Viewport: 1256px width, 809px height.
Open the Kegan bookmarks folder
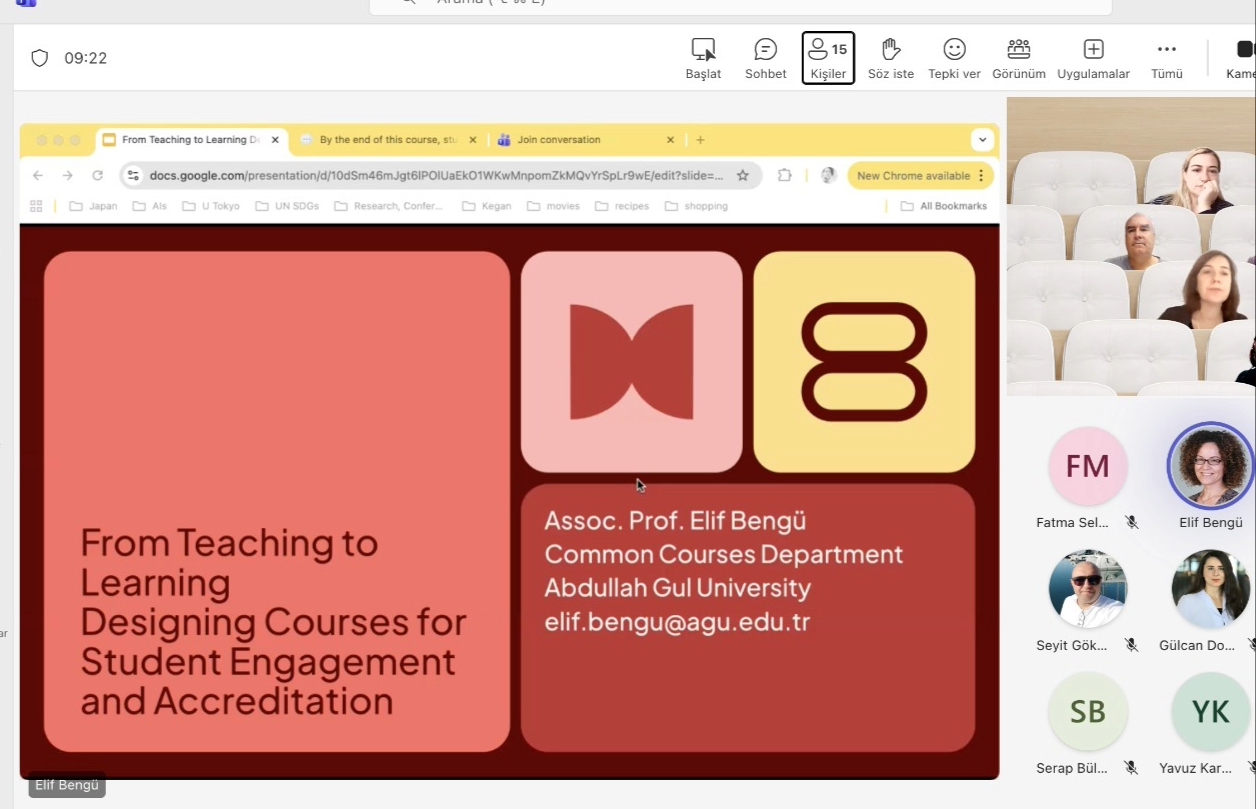(x=487, y=206)
